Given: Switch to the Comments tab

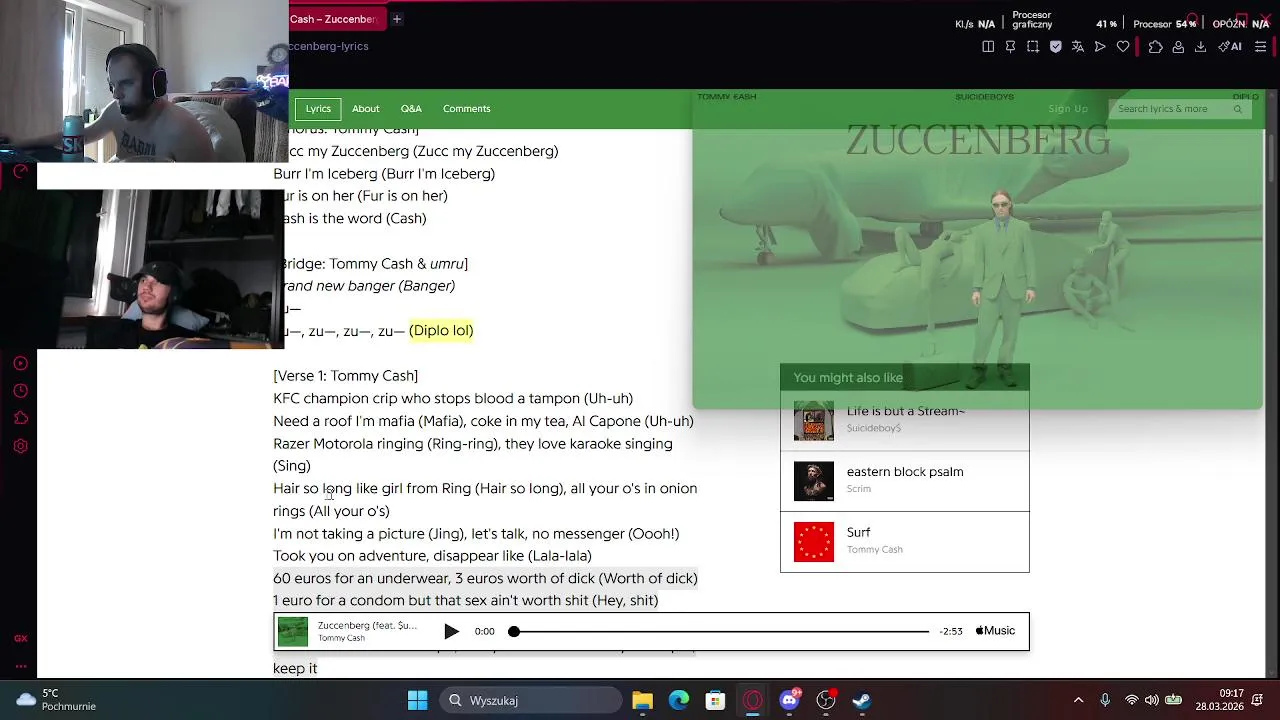Looking at the screenshot, I should tap(466, 108).
